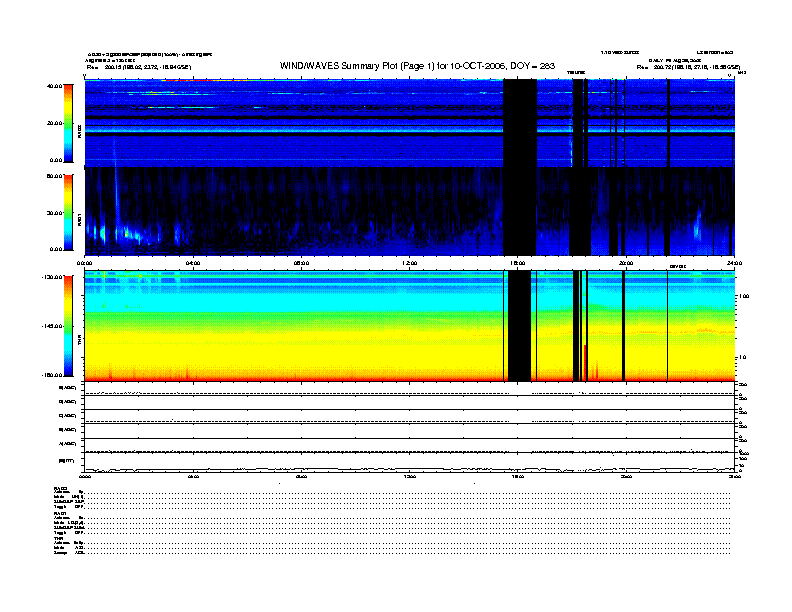This screenshot has height=612, width=792.
Task: Click the 12:00 tick label below RAD1 spectrogram
Action: [x=410, y=263]
